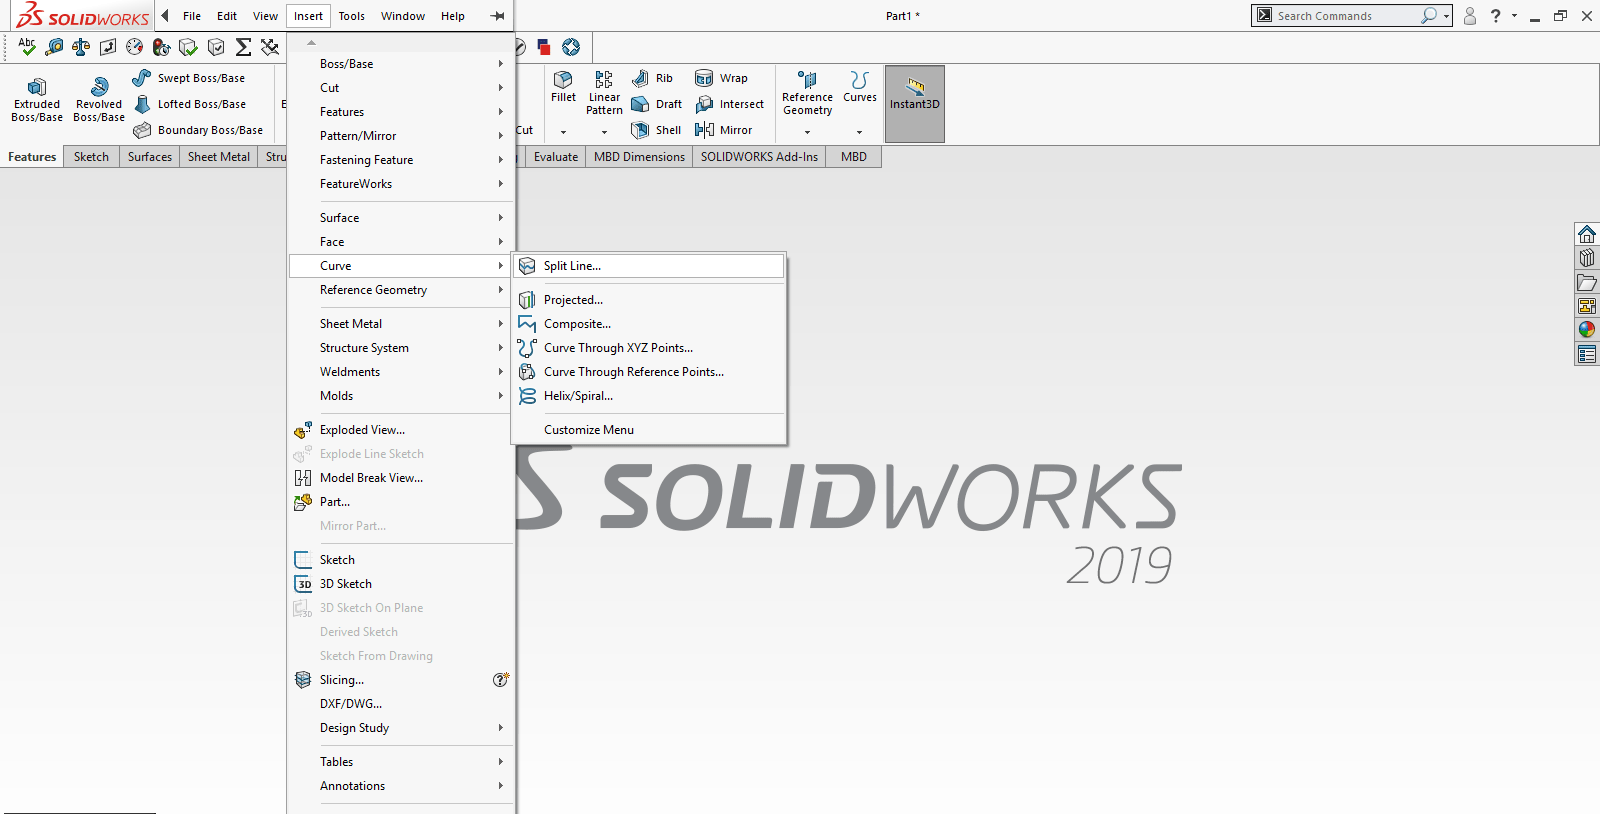Expand Reference Geometry submenu in Insert menu
The image size is (1600, 814).
(x=401, y=290)
